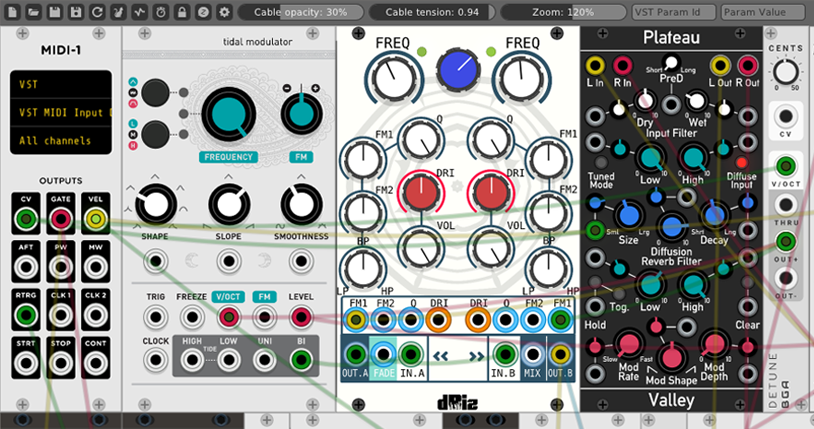The image size is (814, 429).
Task: Open settings with the gear icon
Action: click(224, 12)
